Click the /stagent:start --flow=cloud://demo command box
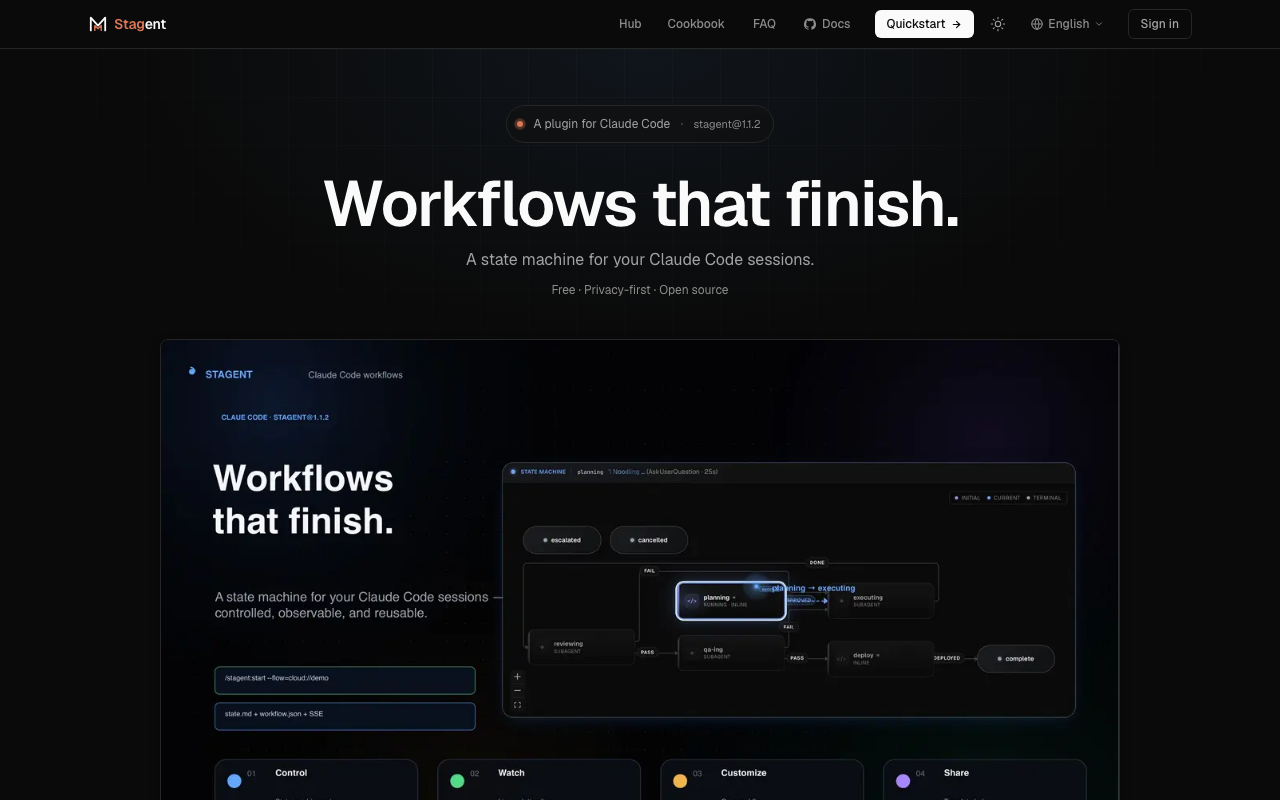 tap(345, 680)
